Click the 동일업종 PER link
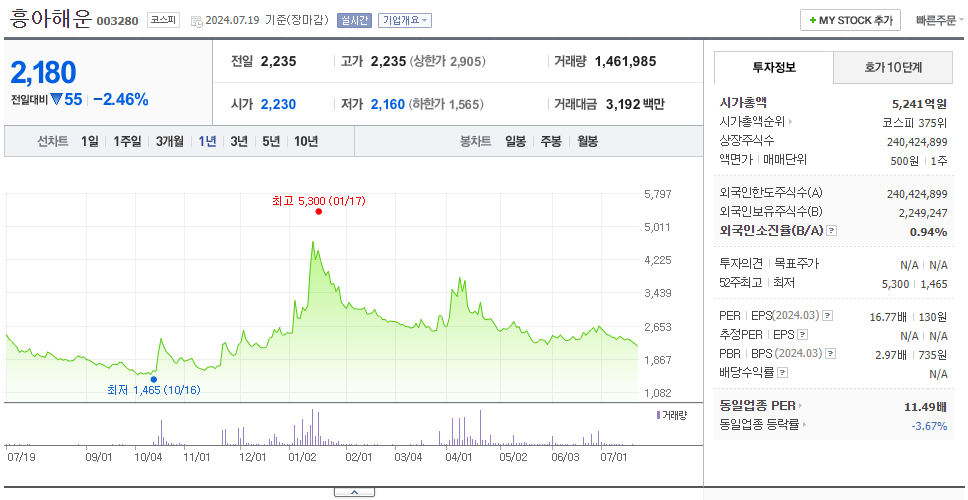 (757, 406)
